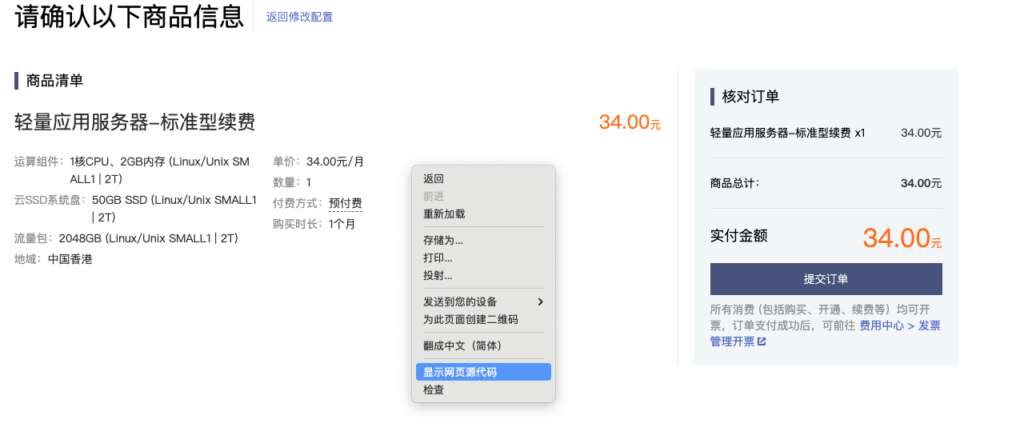Click the external-link icon beside 管理开票
This screenshot has height=447, width=1024.
pyautogui.click(x=761, y=342)
